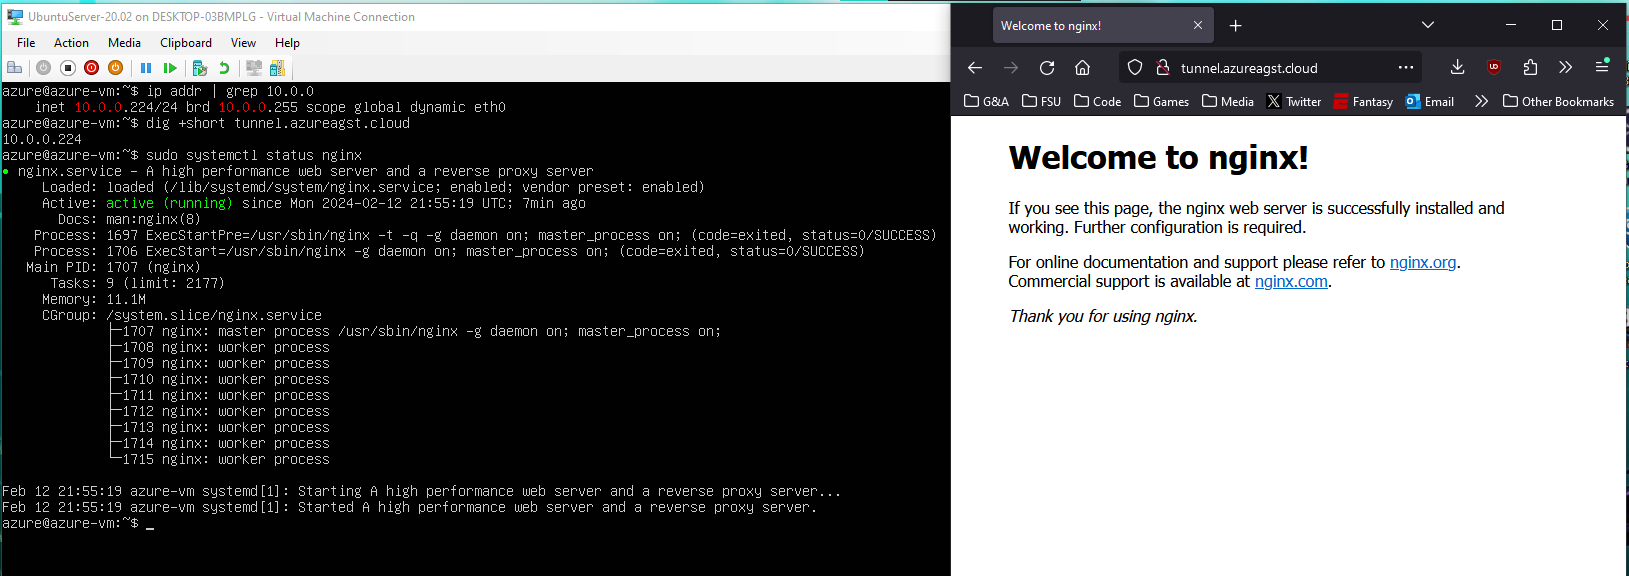
Task: Click the 'Memory: 11.1M' terminal line
Action: pyautogui.click(x=94, y=299)
